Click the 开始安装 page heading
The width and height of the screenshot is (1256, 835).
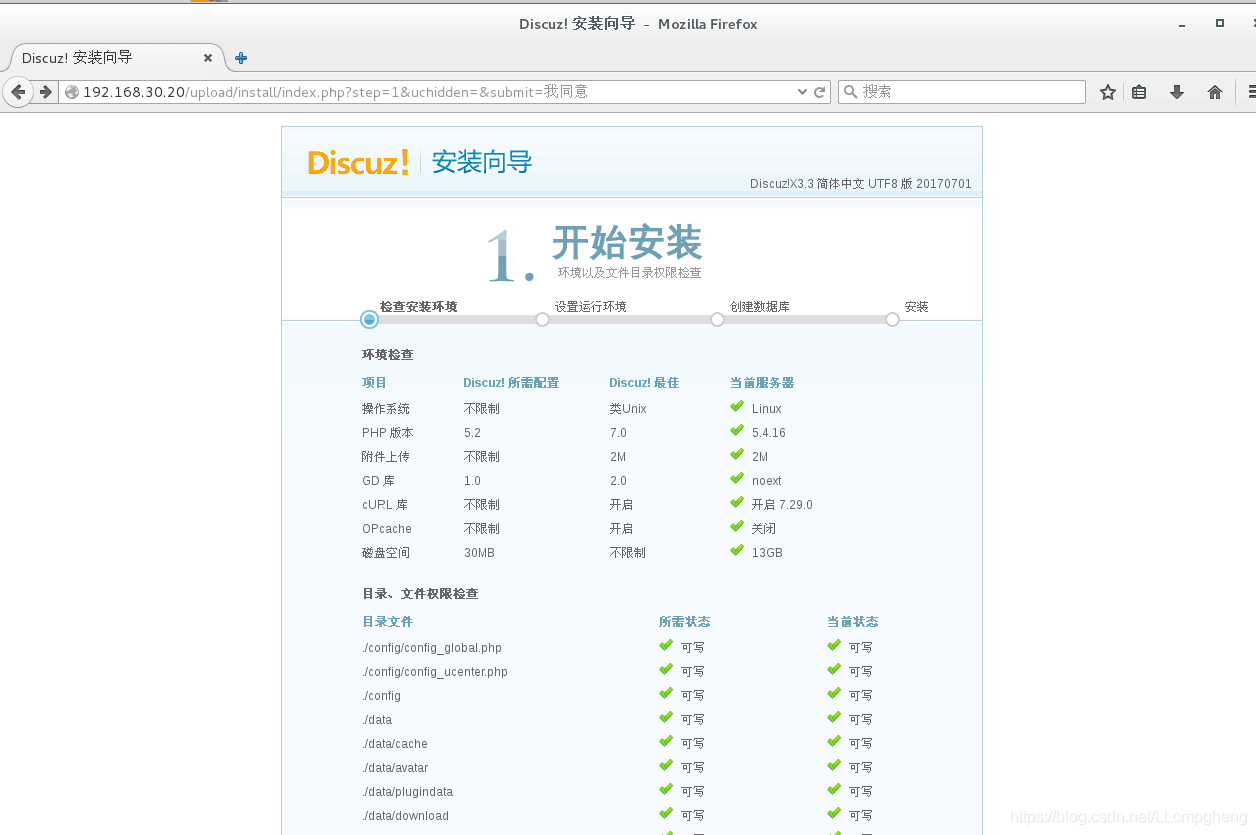627,242
